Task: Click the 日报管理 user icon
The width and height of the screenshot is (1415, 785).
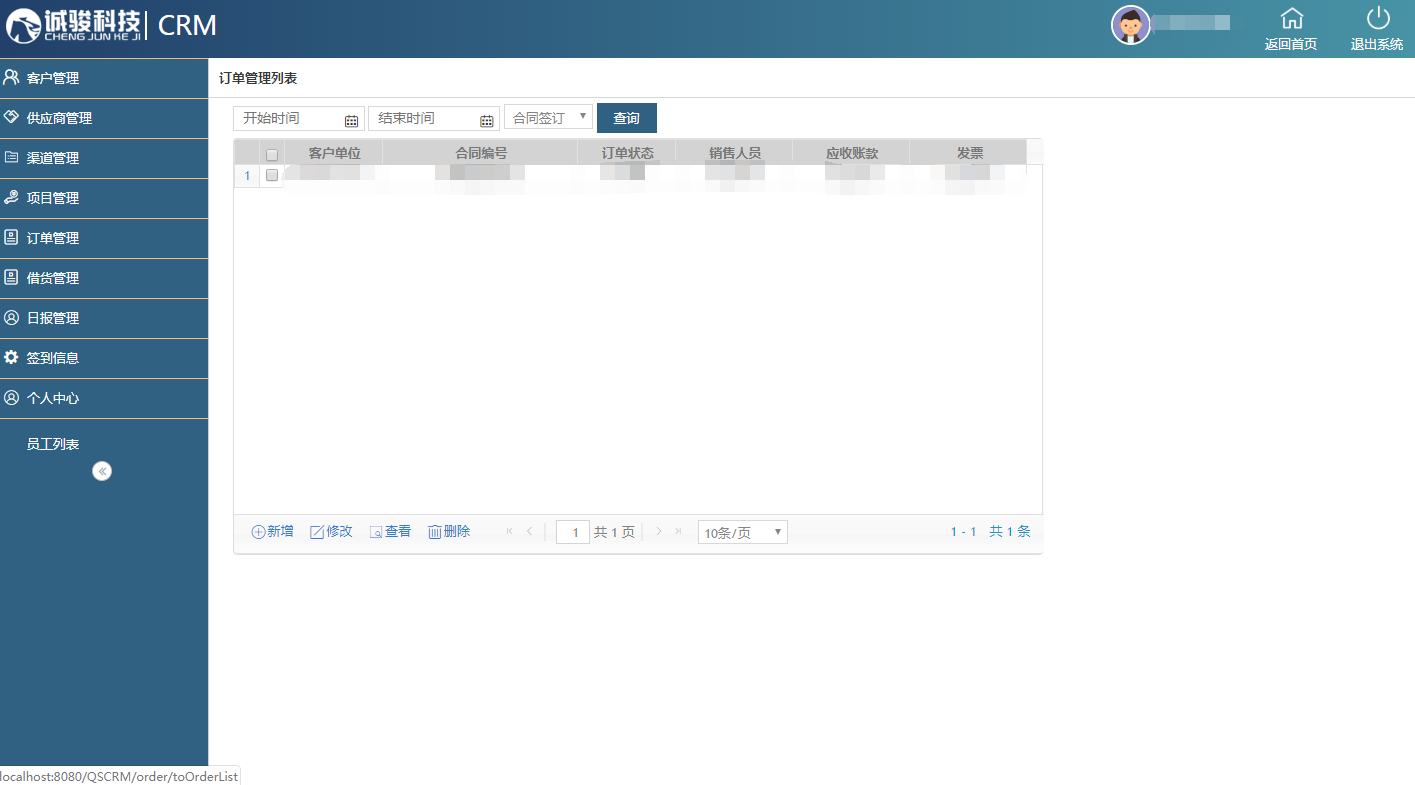Action: point(12,317)
